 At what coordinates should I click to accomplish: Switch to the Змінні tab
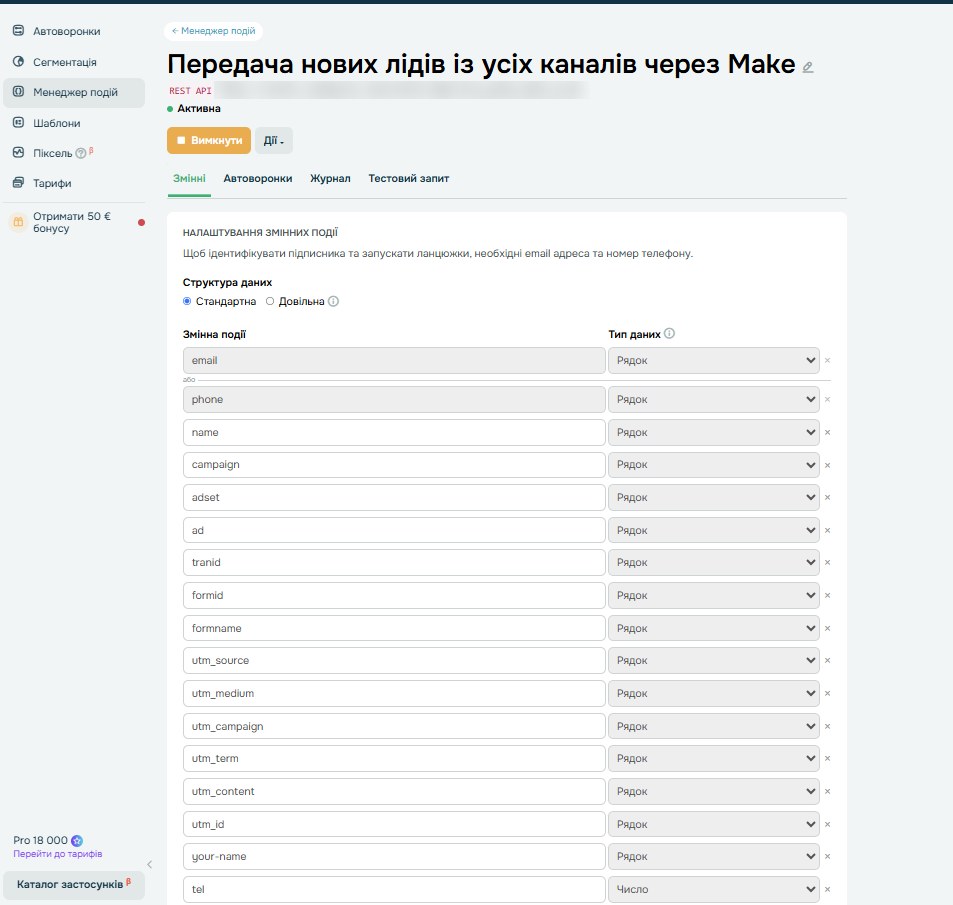coord(189,178)
